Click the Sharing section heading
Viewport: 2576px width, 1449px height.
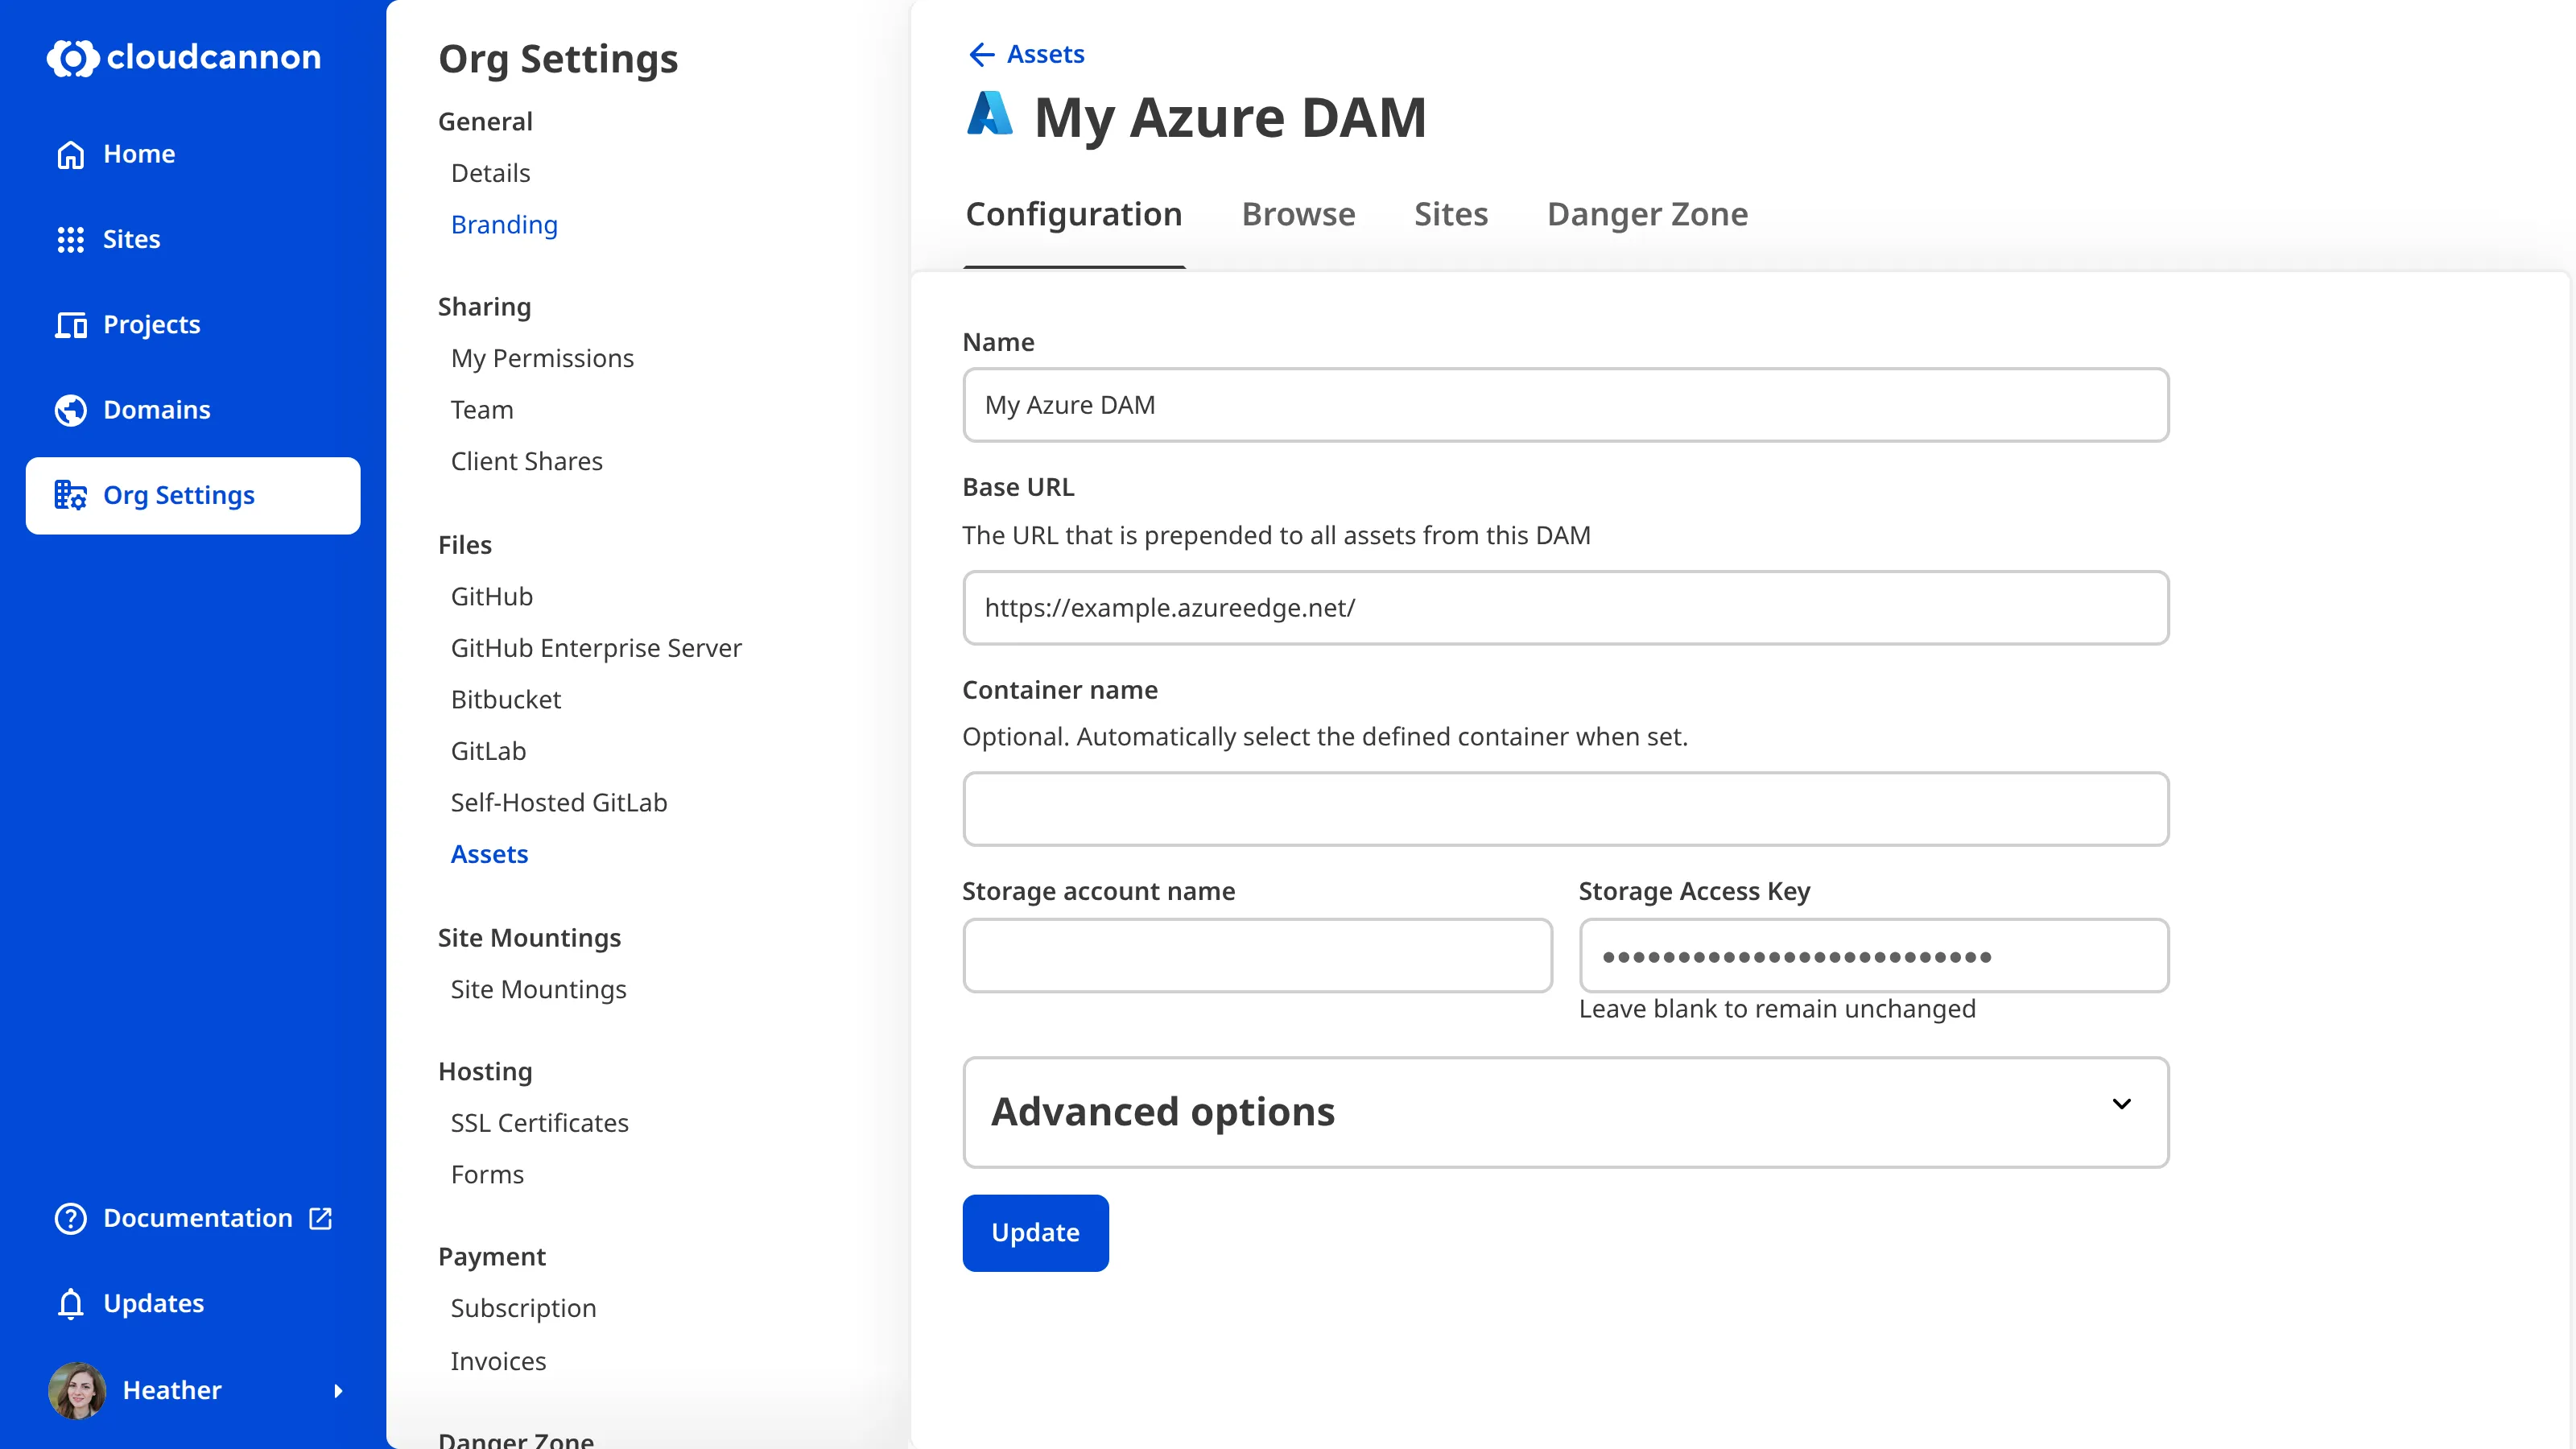click(484, 307)
